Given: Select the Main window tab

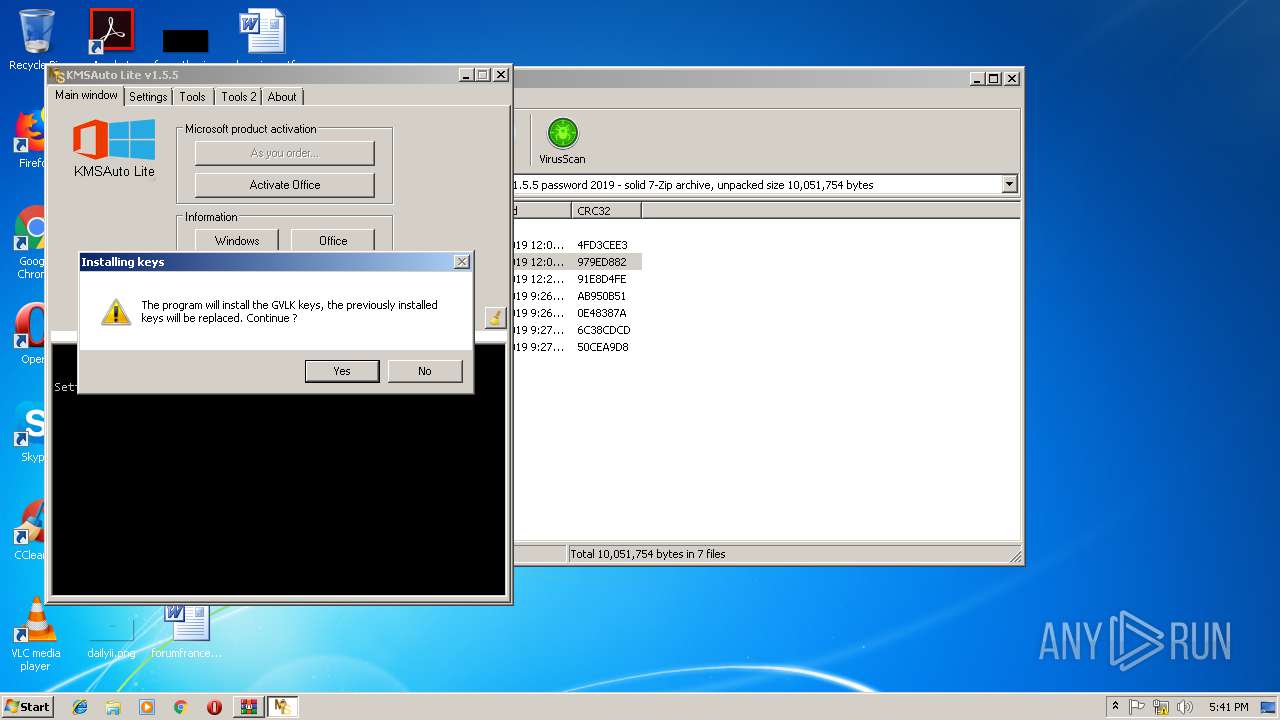Looking at the screenshot, I should tap(86, 95).
